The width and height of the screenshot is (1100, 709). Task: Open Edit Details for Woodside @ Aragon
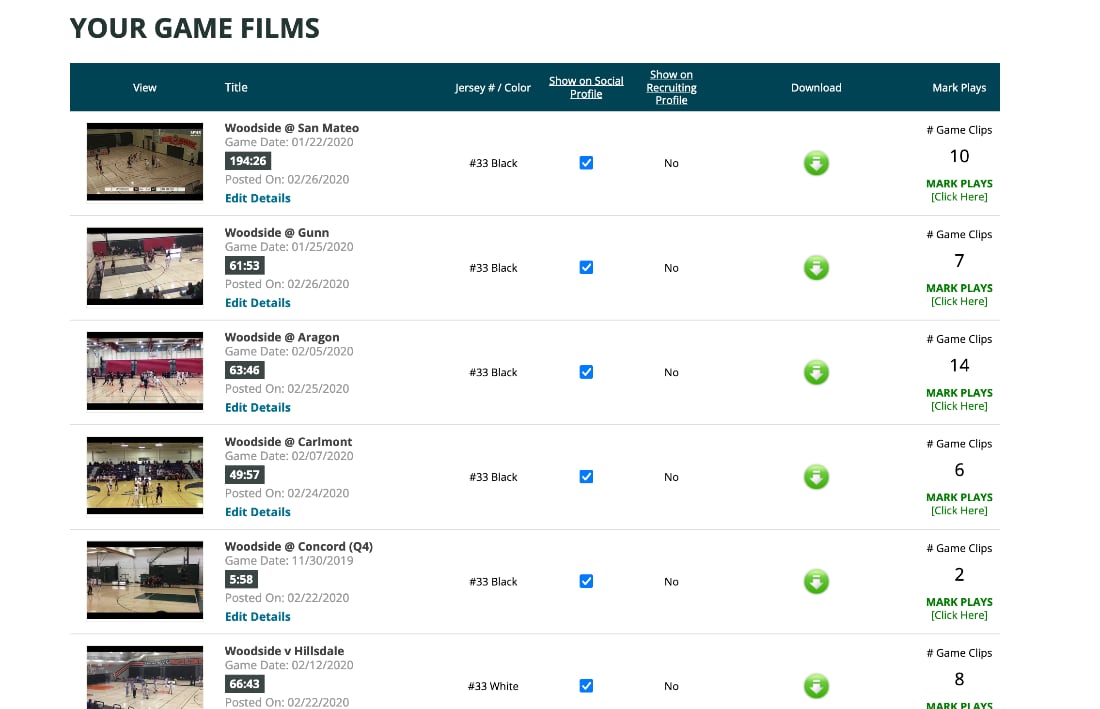[x=257, y=407]
